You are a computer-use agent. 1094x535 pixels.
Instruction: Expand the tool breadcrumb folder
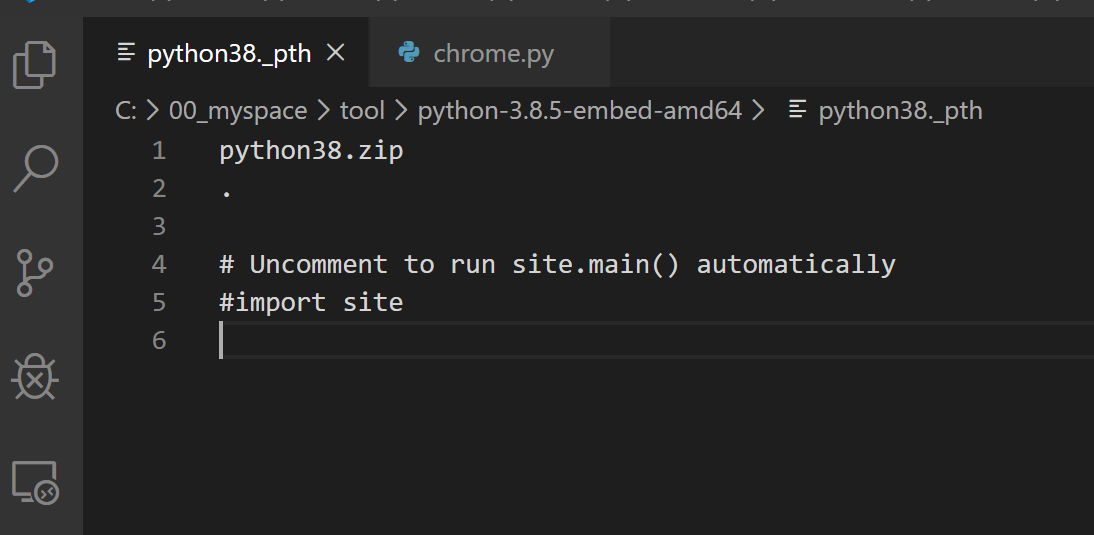362,111
